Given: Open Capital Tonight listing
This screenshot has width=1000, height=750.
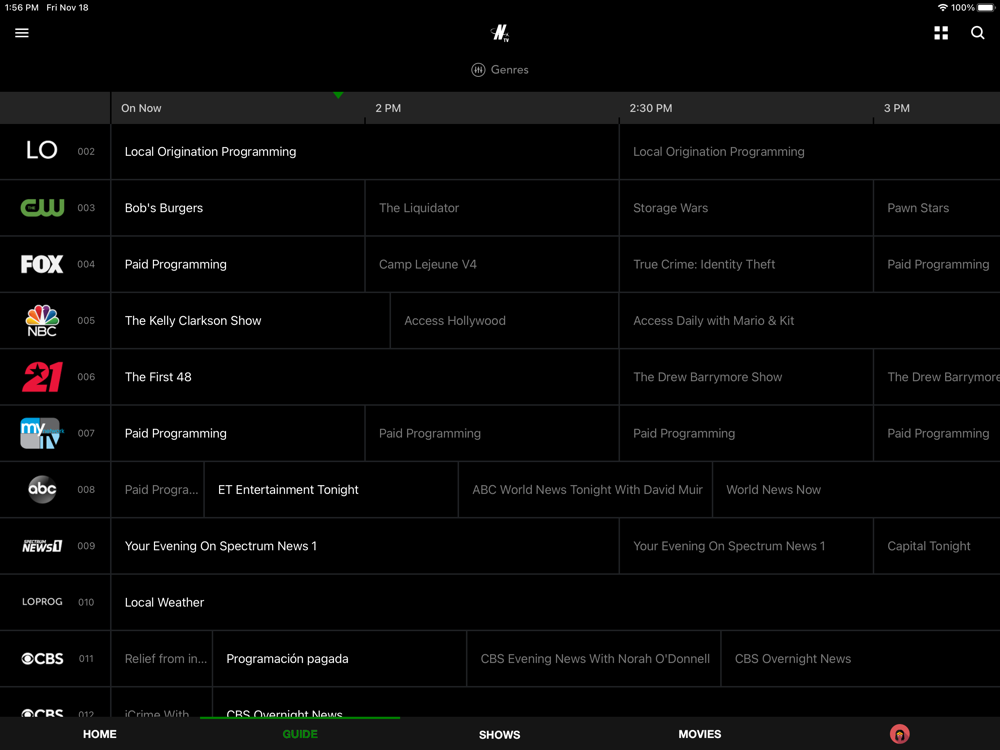Looking at the screenshot, I should pyautogui.click(x=937, y=546).
